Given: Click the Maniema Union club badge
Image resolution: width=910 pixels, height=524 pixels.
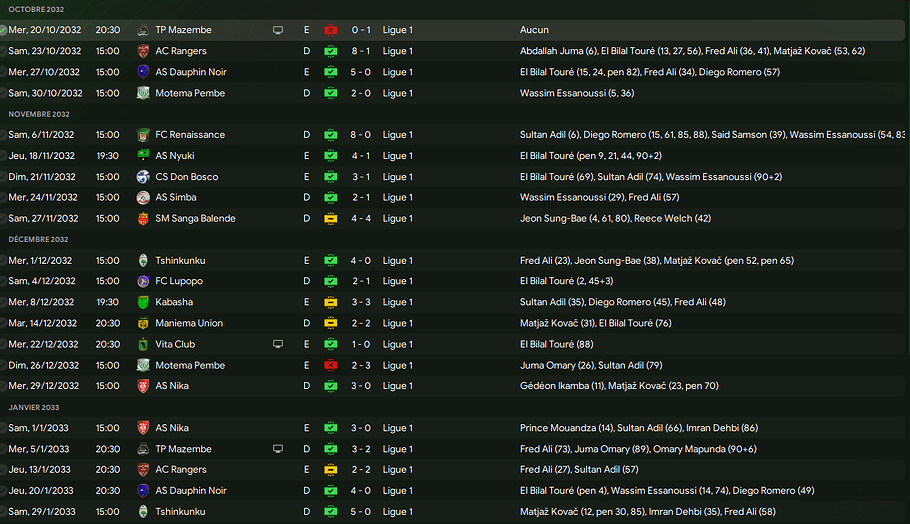Looking at the screenshot, I should tap(143, 323).
